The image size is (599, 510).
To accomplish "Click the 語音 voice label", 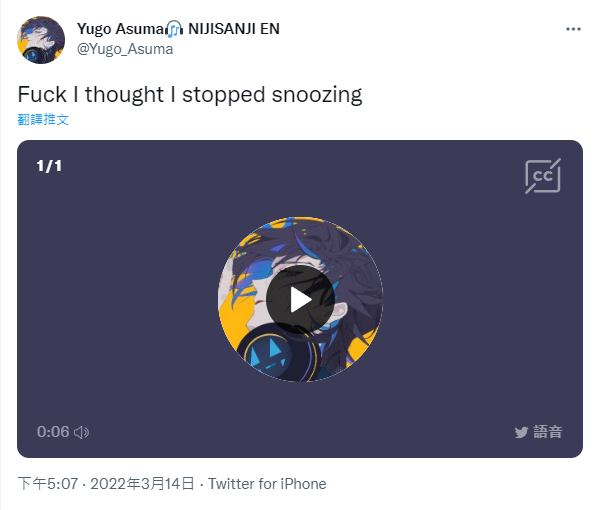I will pos(548,432).
